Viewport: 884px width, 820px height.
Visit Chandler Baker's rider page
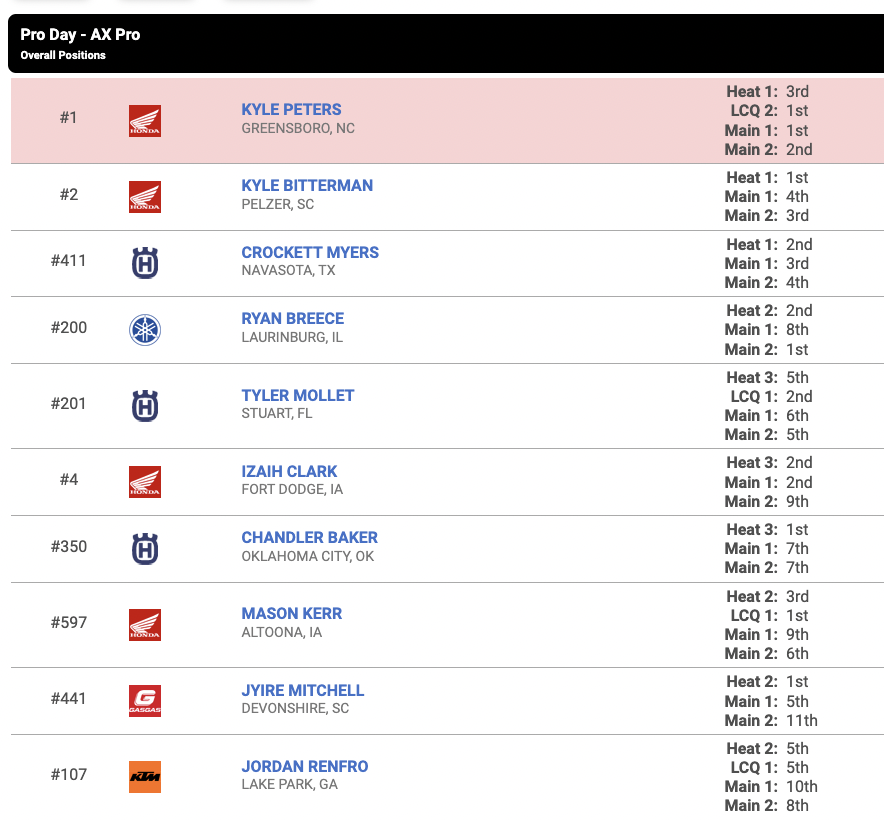click(x=309, y=537)
